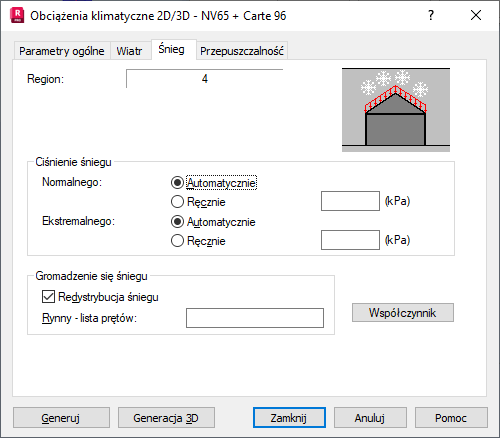Screen dimensions: 500x438
Task: Close the climate loads dialog
Action: [x=476, y=15]
